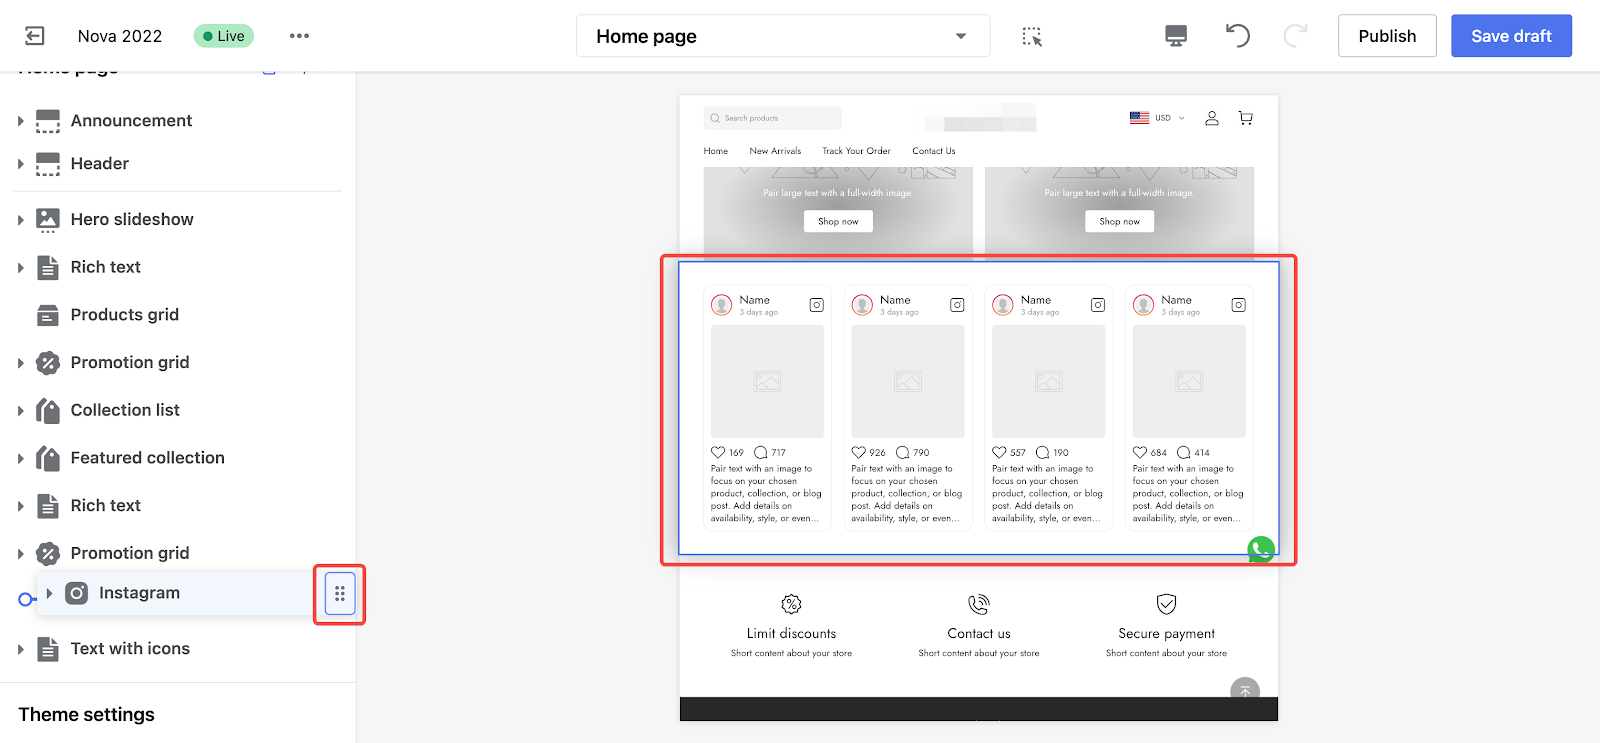Click the Publish button
Image resolution: width=1600 pixels, height=743 pixels.
1387,36
